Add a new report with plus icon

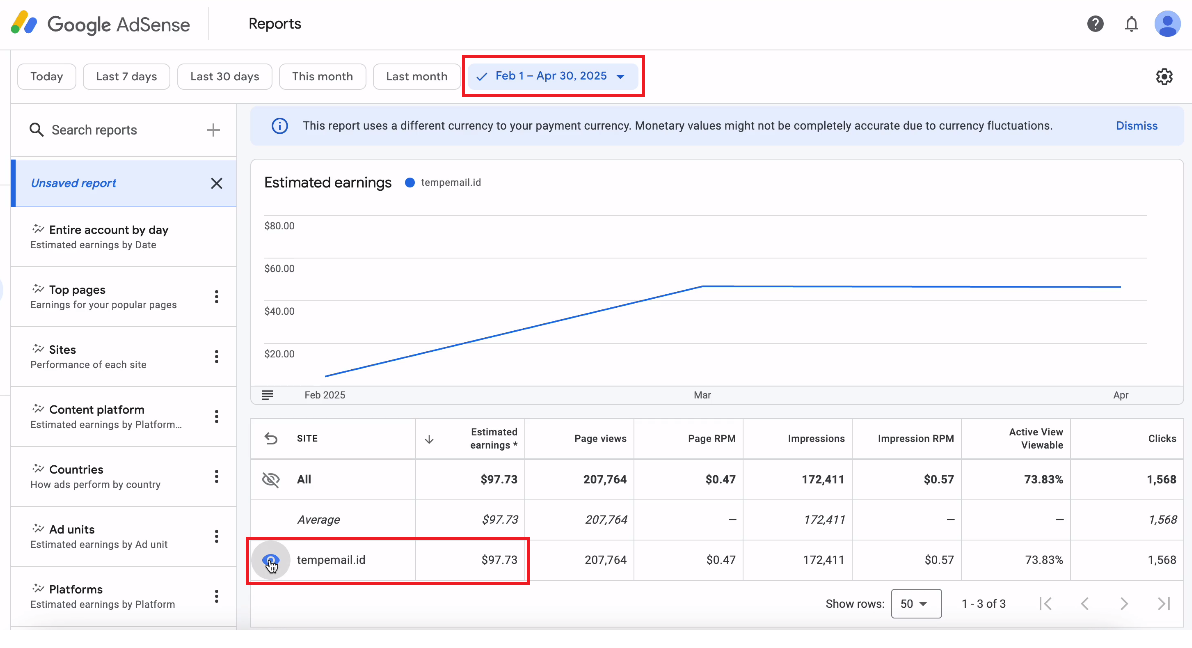pos(213,130)
